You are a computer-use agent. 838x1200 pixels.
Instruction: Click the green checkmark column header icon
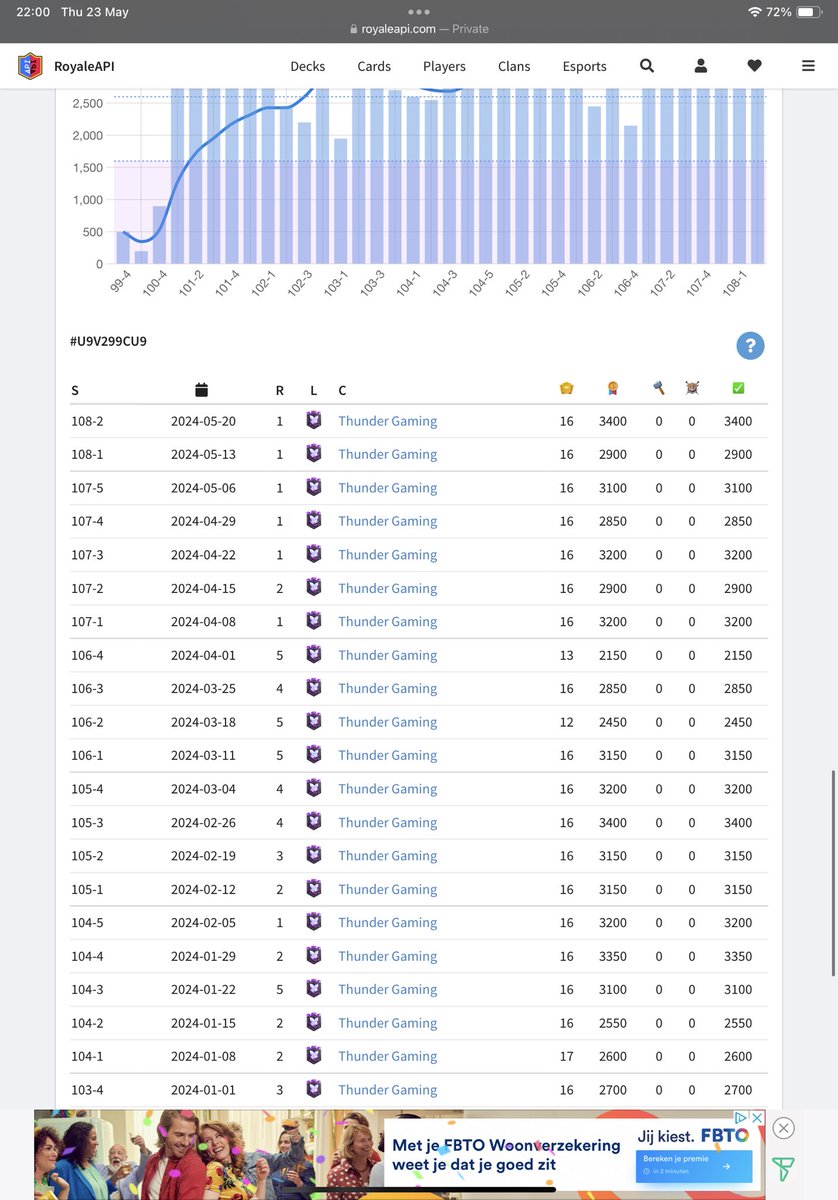(738, 389)
